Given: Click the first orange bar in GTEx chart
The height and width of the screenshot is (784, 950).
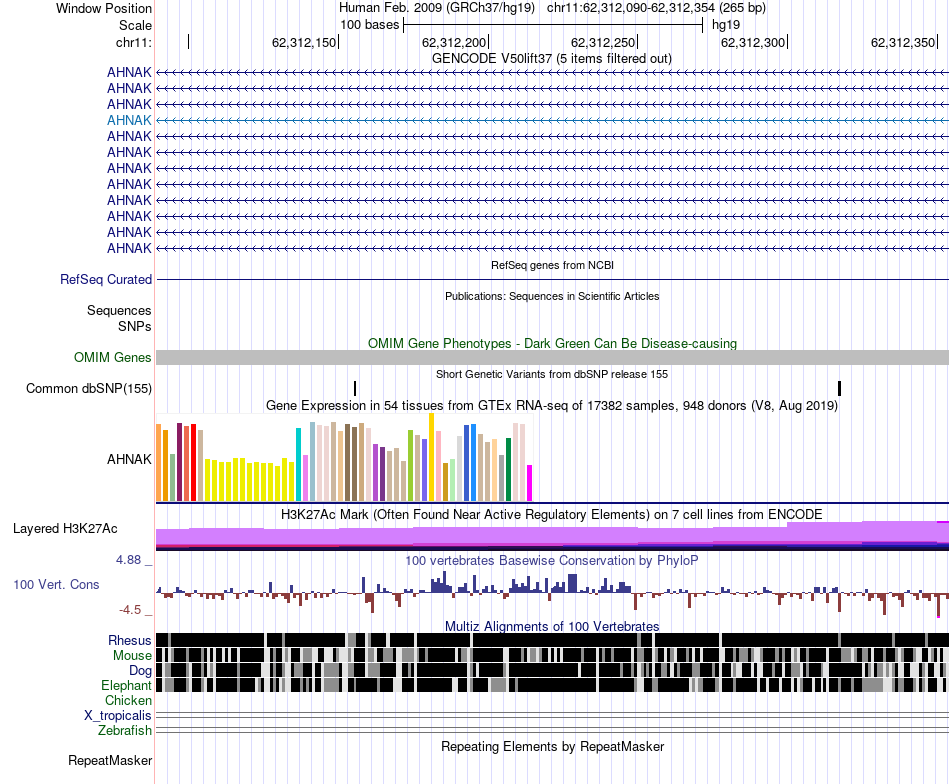Looking at the screenshot, I should (x=159, y=463).
